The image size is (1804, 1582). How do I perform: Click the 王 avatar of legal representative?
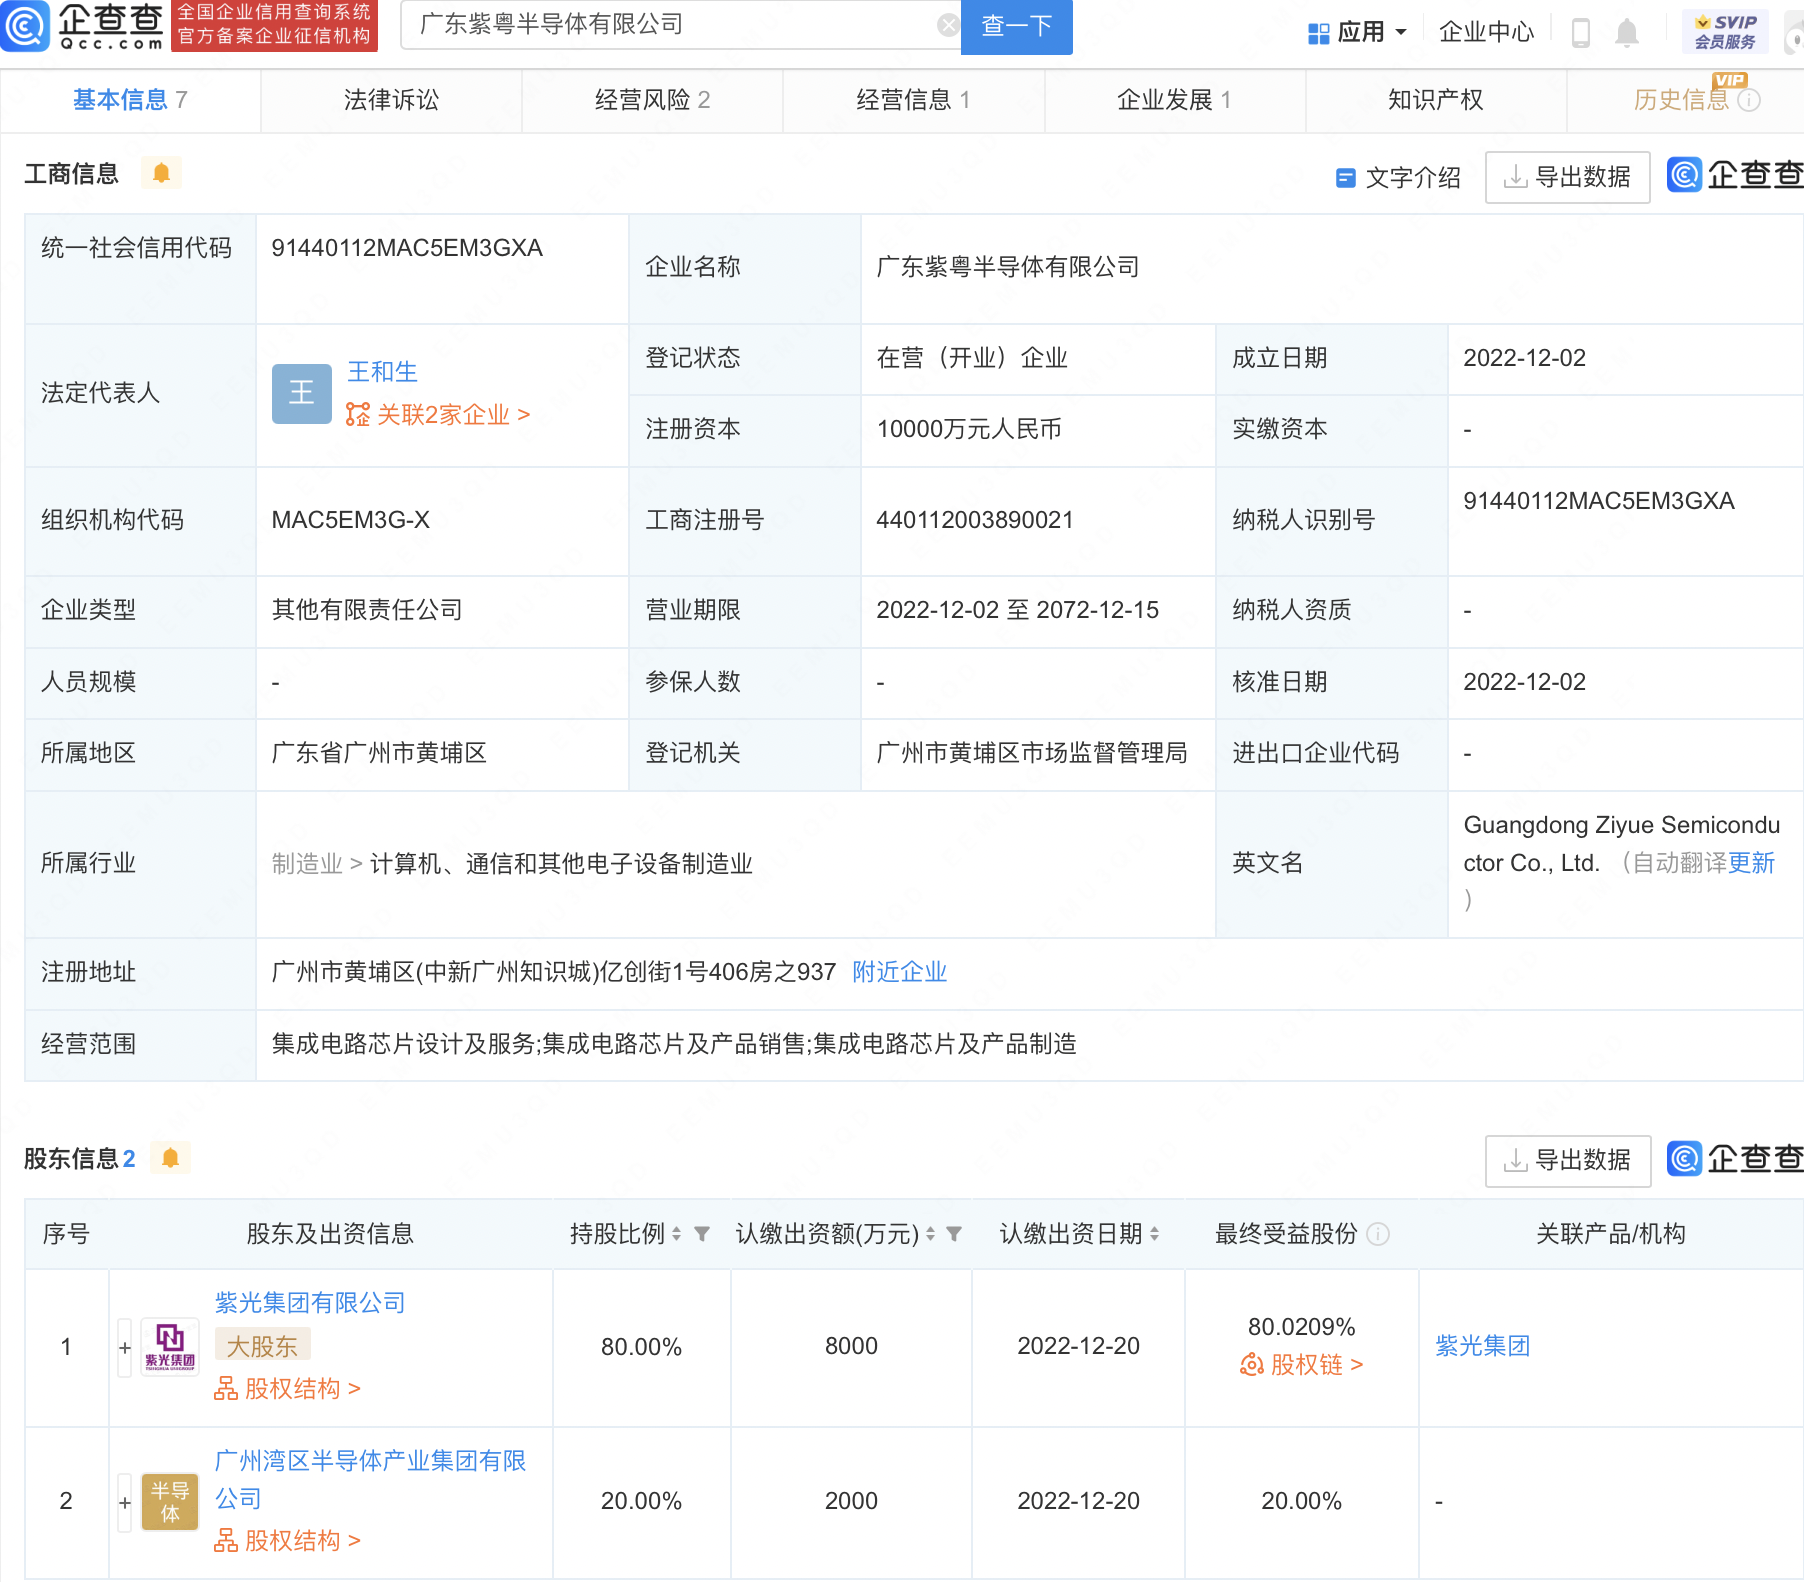pyautogui.click(x=301, y=393)
